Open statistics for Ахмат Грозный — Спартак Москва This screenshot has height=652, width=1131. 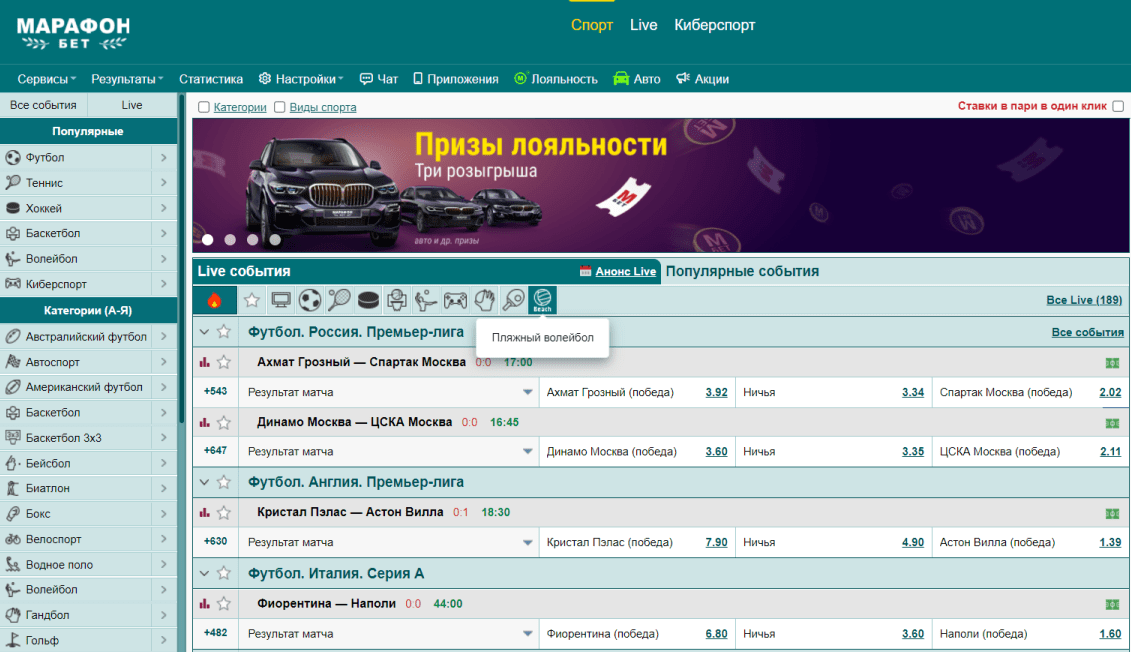205,362
